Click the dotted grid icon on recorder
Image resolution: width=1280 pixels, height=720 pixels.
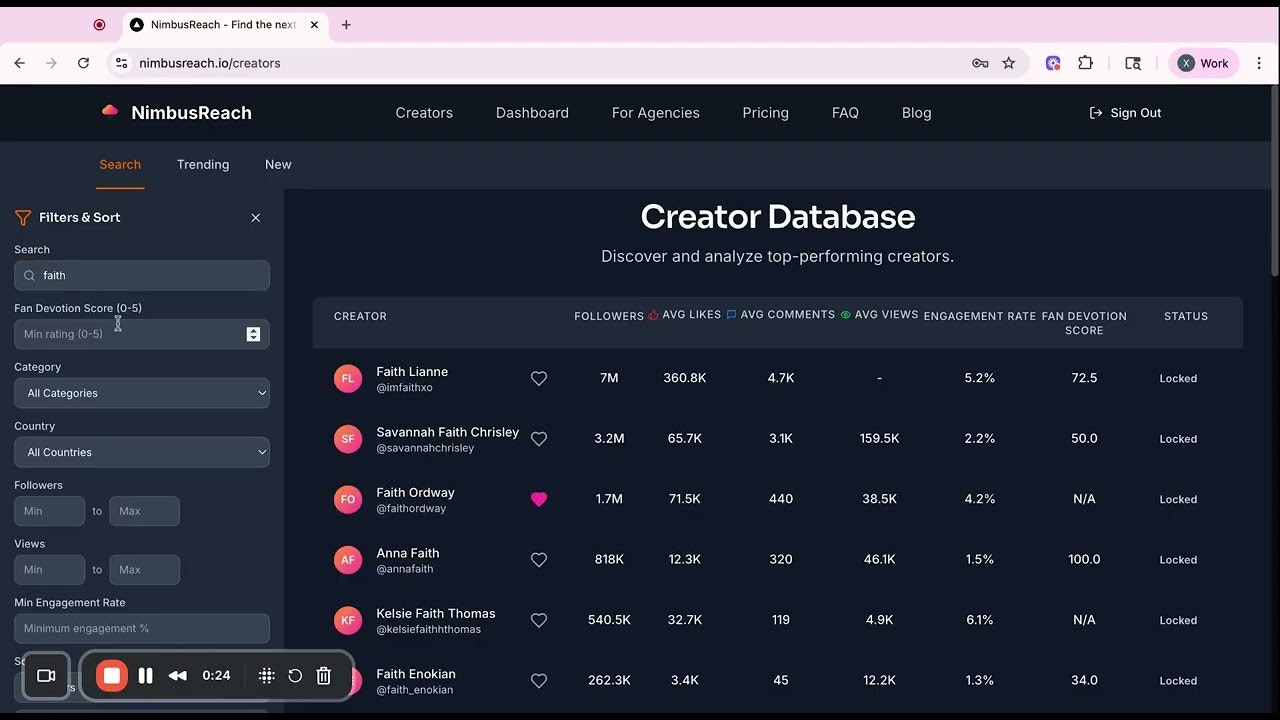click(x=266, y=676)
